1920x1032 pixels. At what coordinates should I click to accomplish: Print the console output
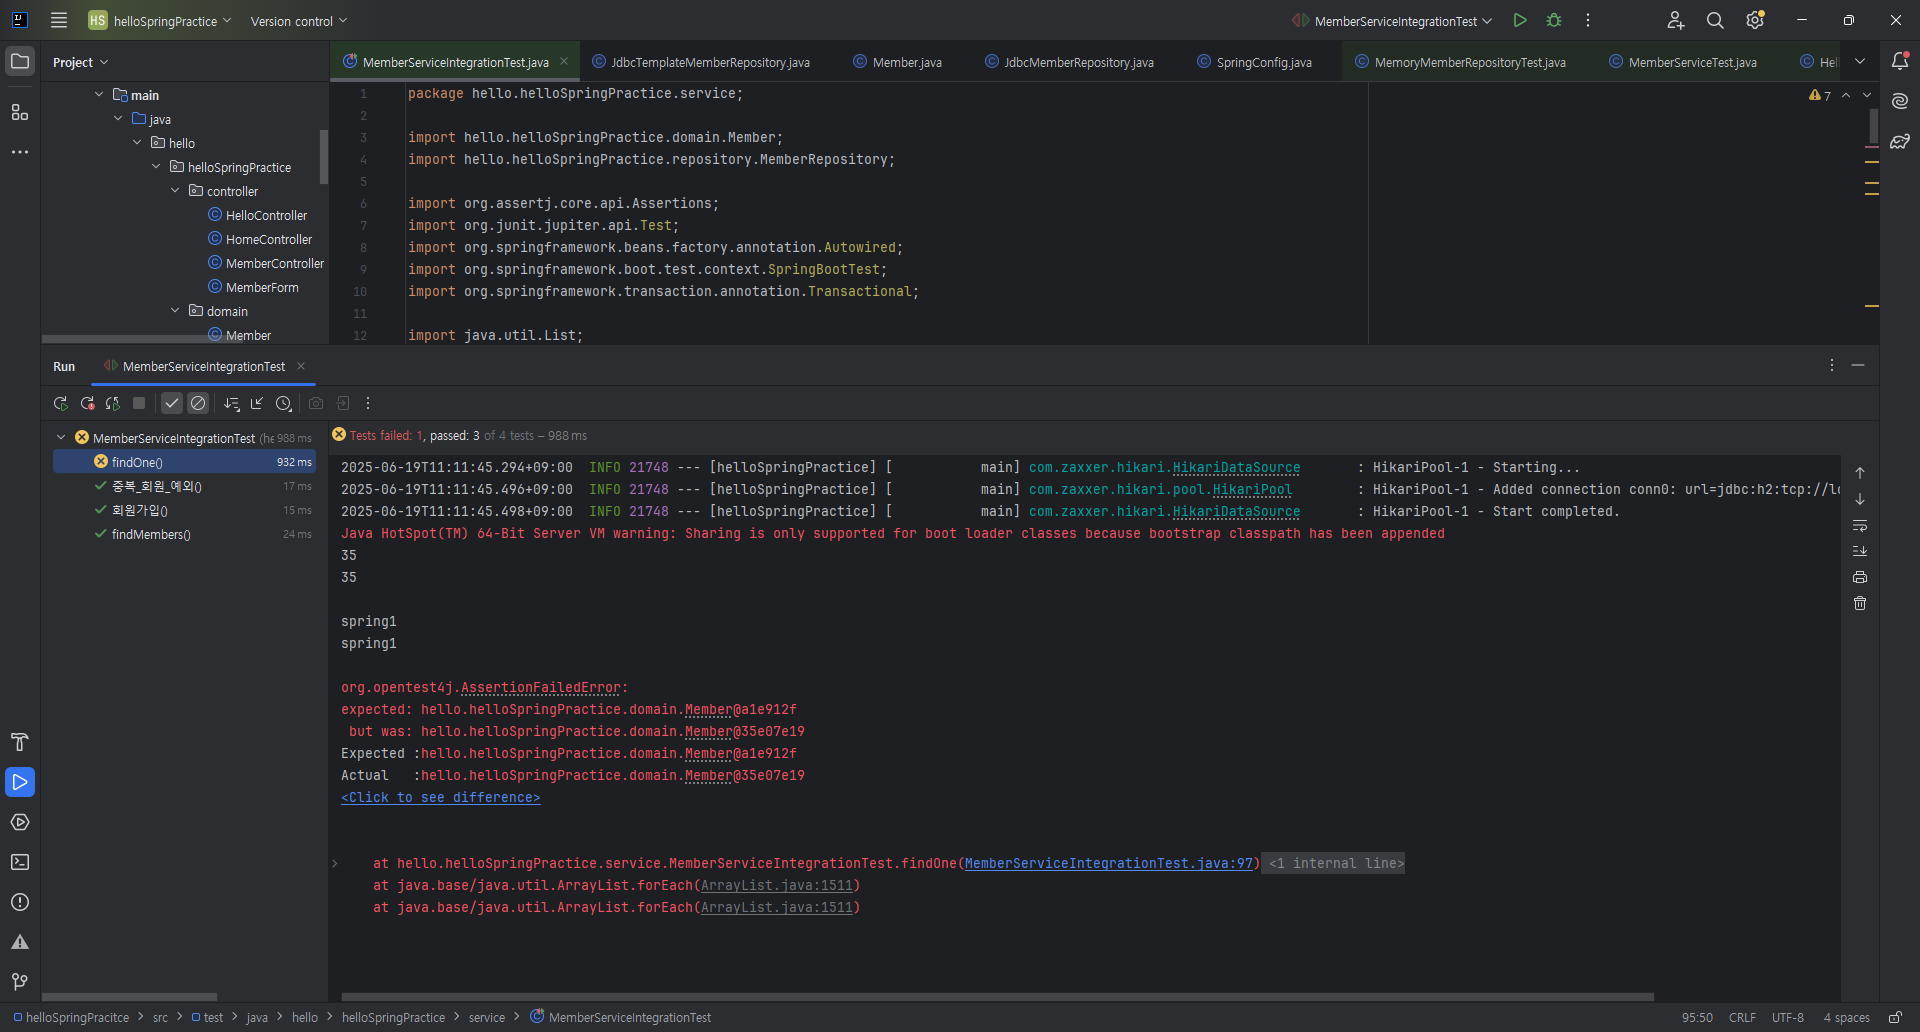[x=1860, y=577]
